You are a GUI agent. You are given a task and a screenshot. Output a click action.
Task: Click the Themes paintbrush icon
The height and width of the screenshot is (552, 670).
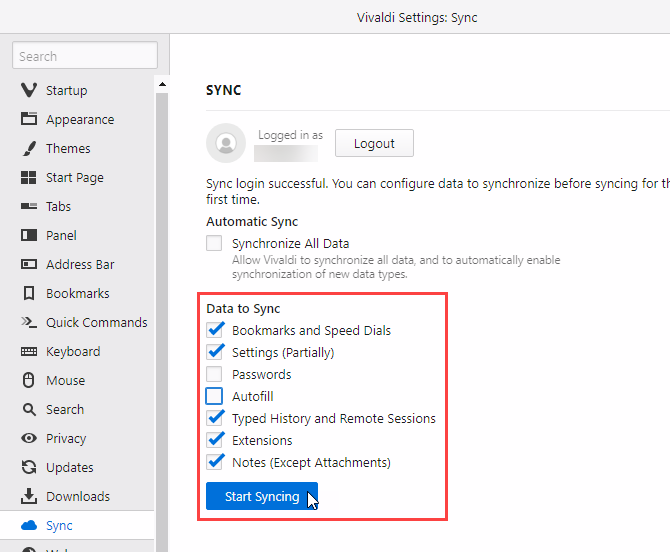coord(29,148)
